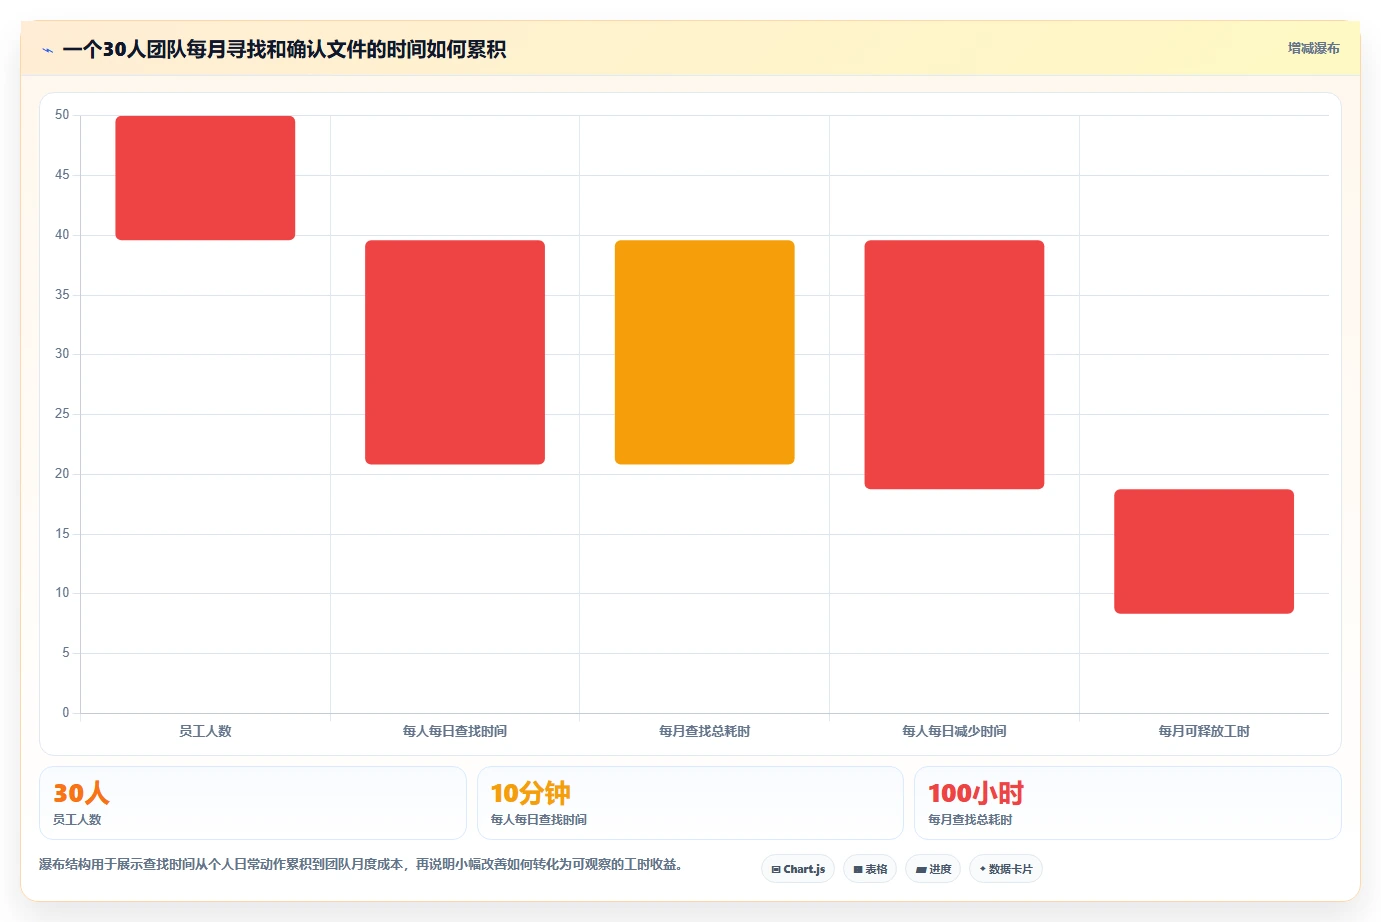Click the red bar for 每月可释放工时

click(1204, 551)
